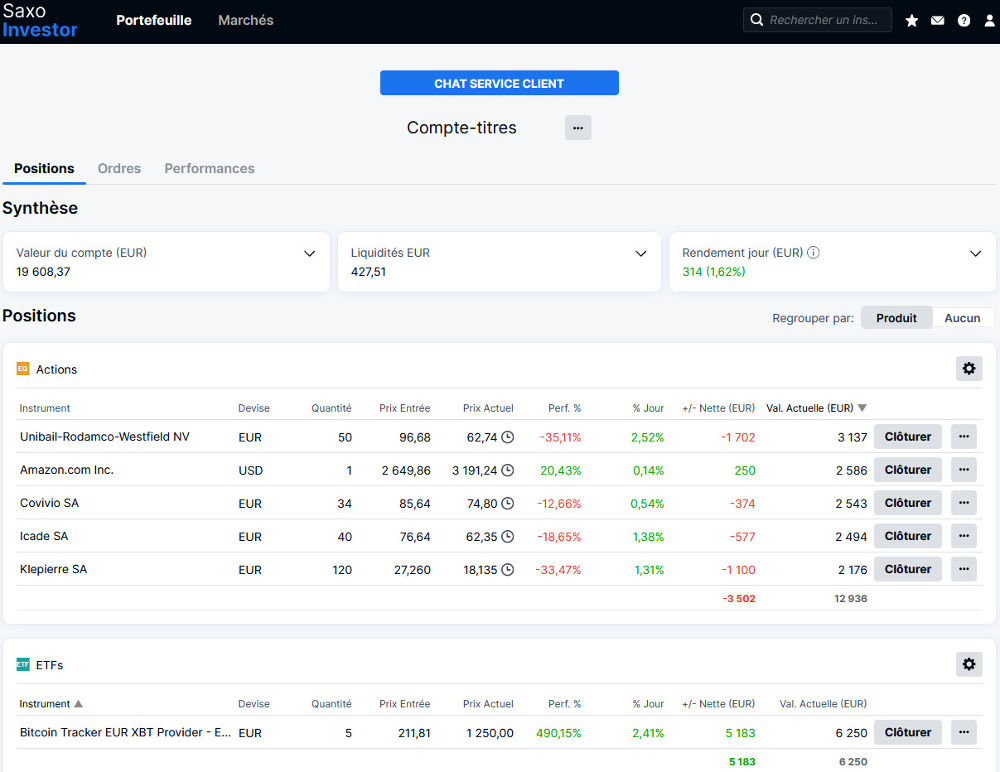Viewport: 1000px width, 772px height.
Task: Click the teal ETFs category icon
Action: (23, 664)
